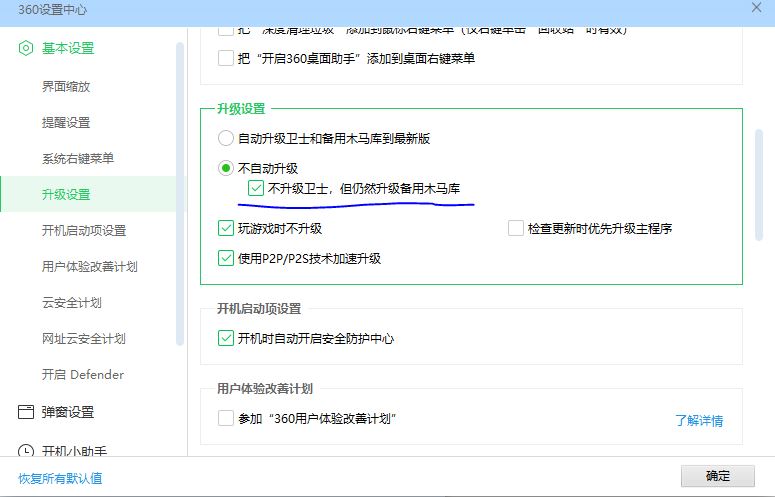Viewport: 775px width, 497px height.
Task: Click the 开机启动项设置 section heading in content
Action: tap(259, 309)
